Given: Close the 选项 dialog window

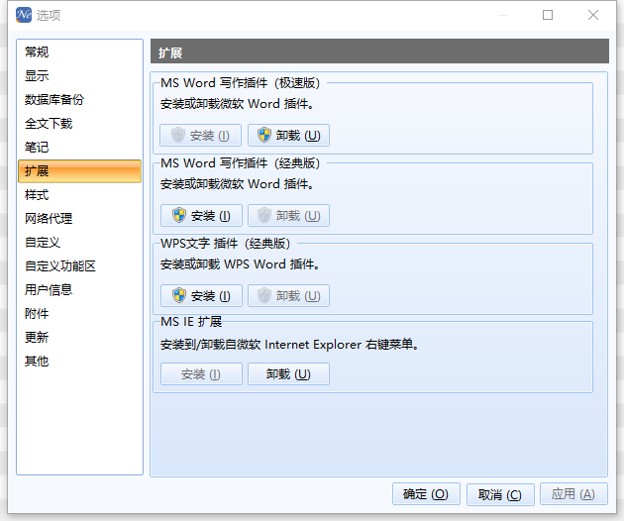Looking at the screenshot, I should pos(593,15).
